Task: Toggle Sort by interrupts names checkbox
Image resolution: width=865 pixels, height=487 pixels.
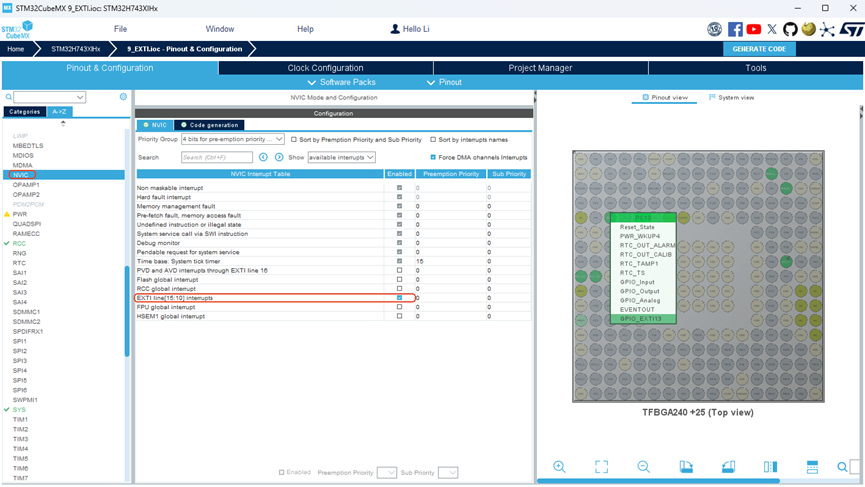Action: pos(433,140)
